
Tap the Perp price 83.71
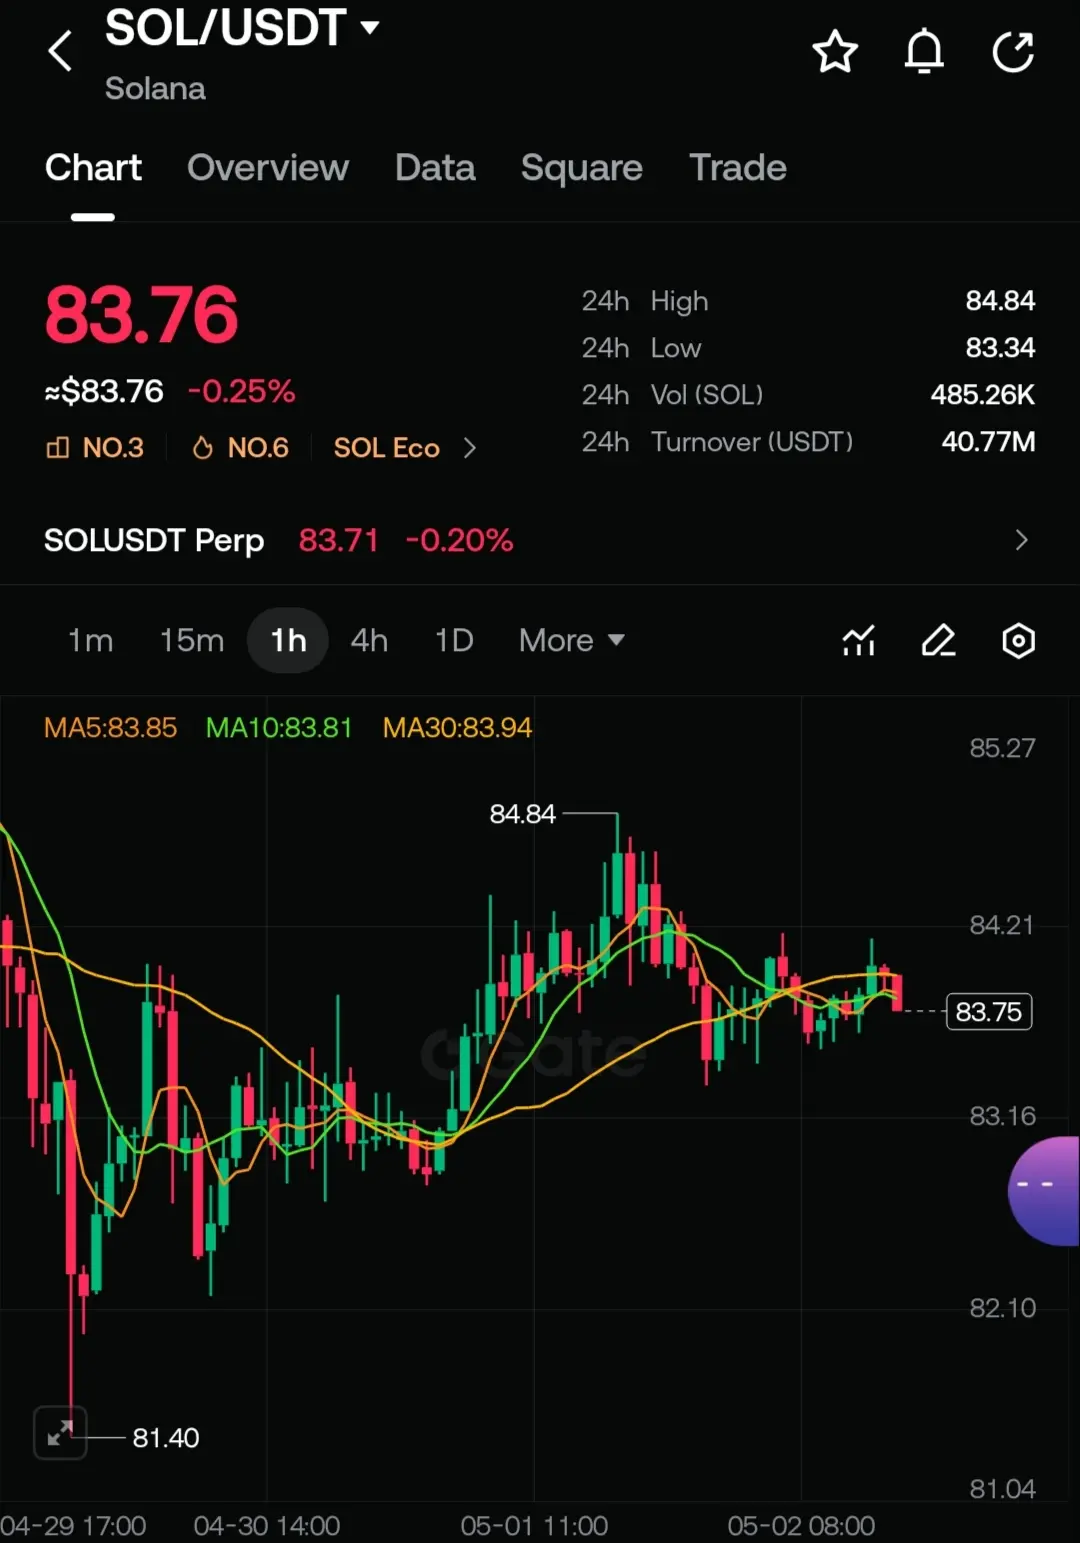338,540
